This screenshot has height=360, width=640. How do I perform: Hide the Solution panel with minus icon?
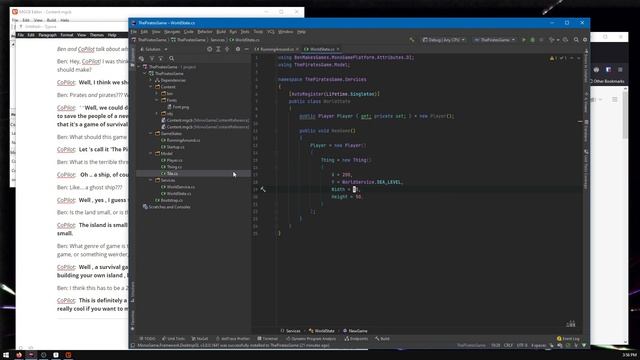[247, 49]
